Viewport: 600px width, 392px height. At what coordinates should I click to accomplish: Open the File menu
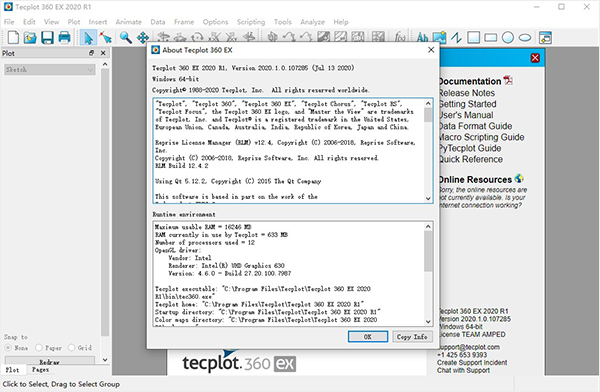9,22
